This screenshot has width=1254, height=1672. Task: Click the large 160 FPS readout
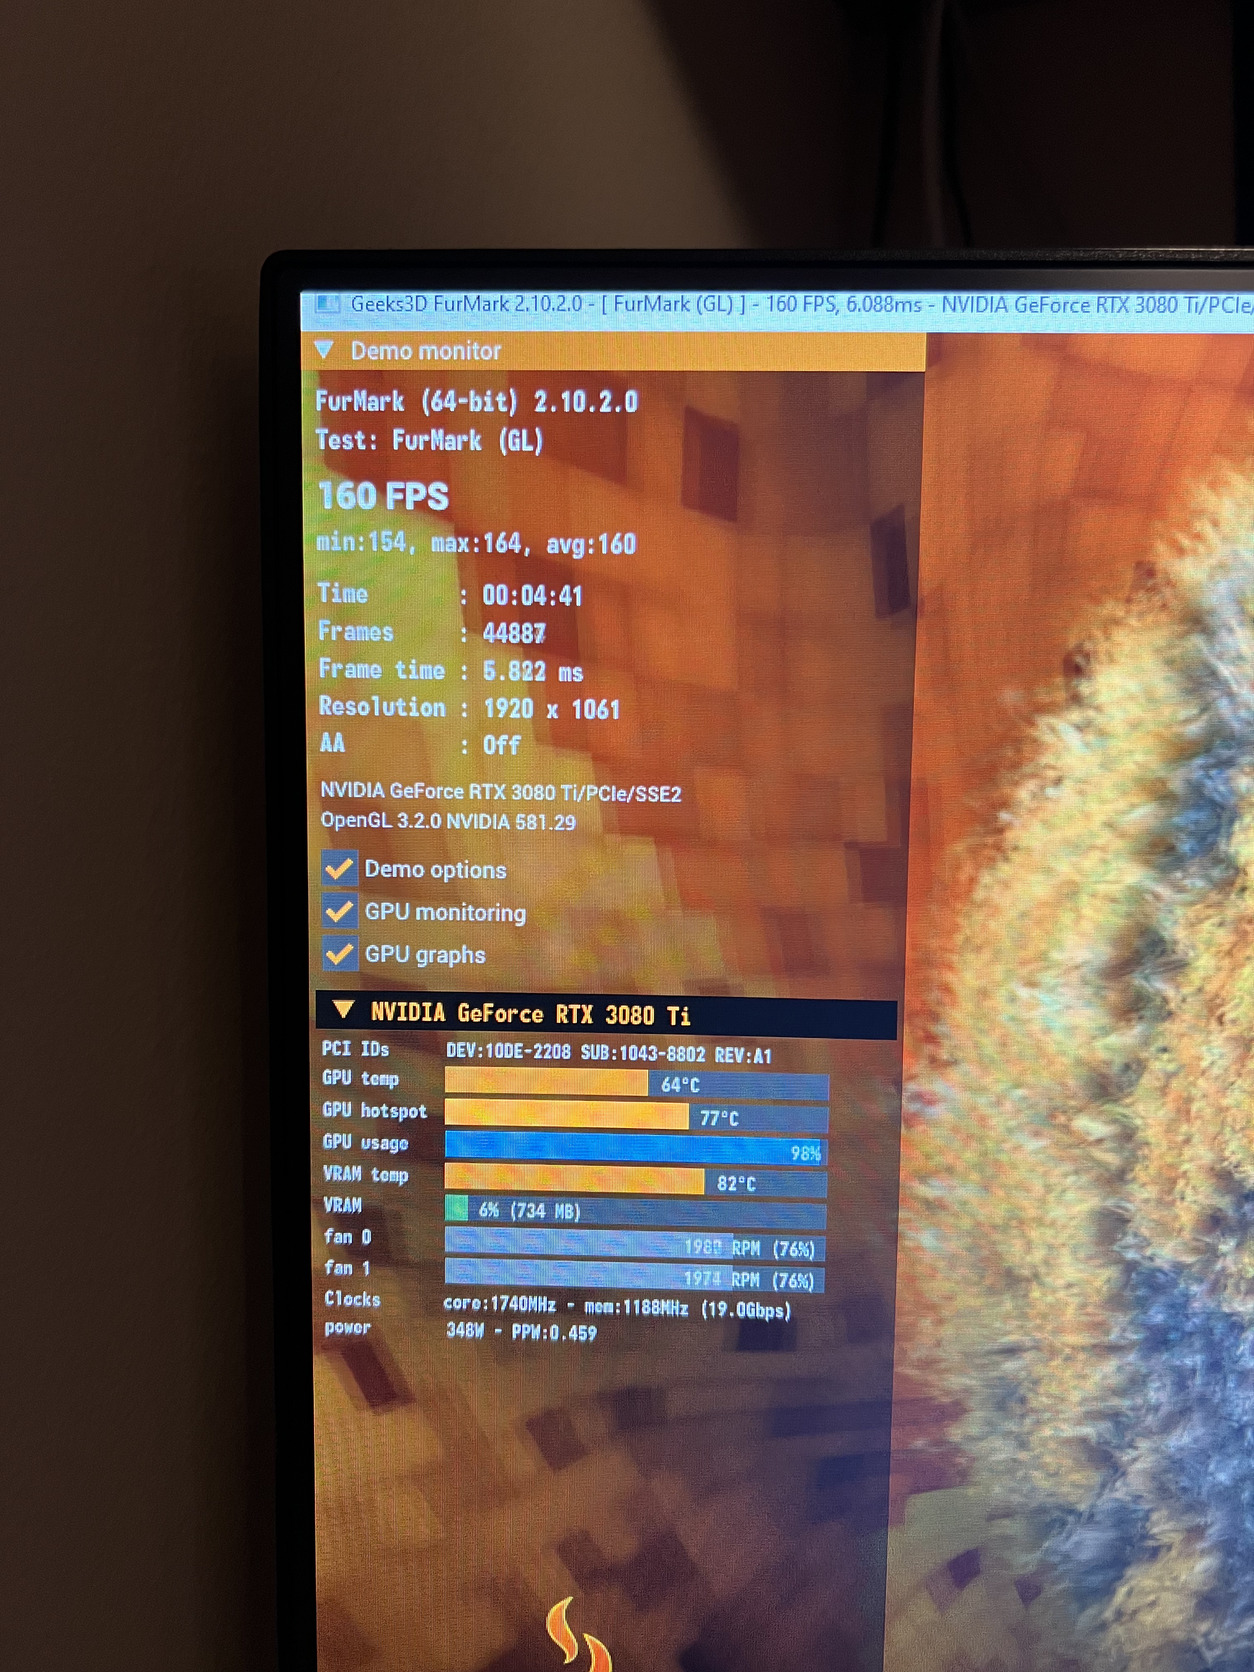pos(383,496)
